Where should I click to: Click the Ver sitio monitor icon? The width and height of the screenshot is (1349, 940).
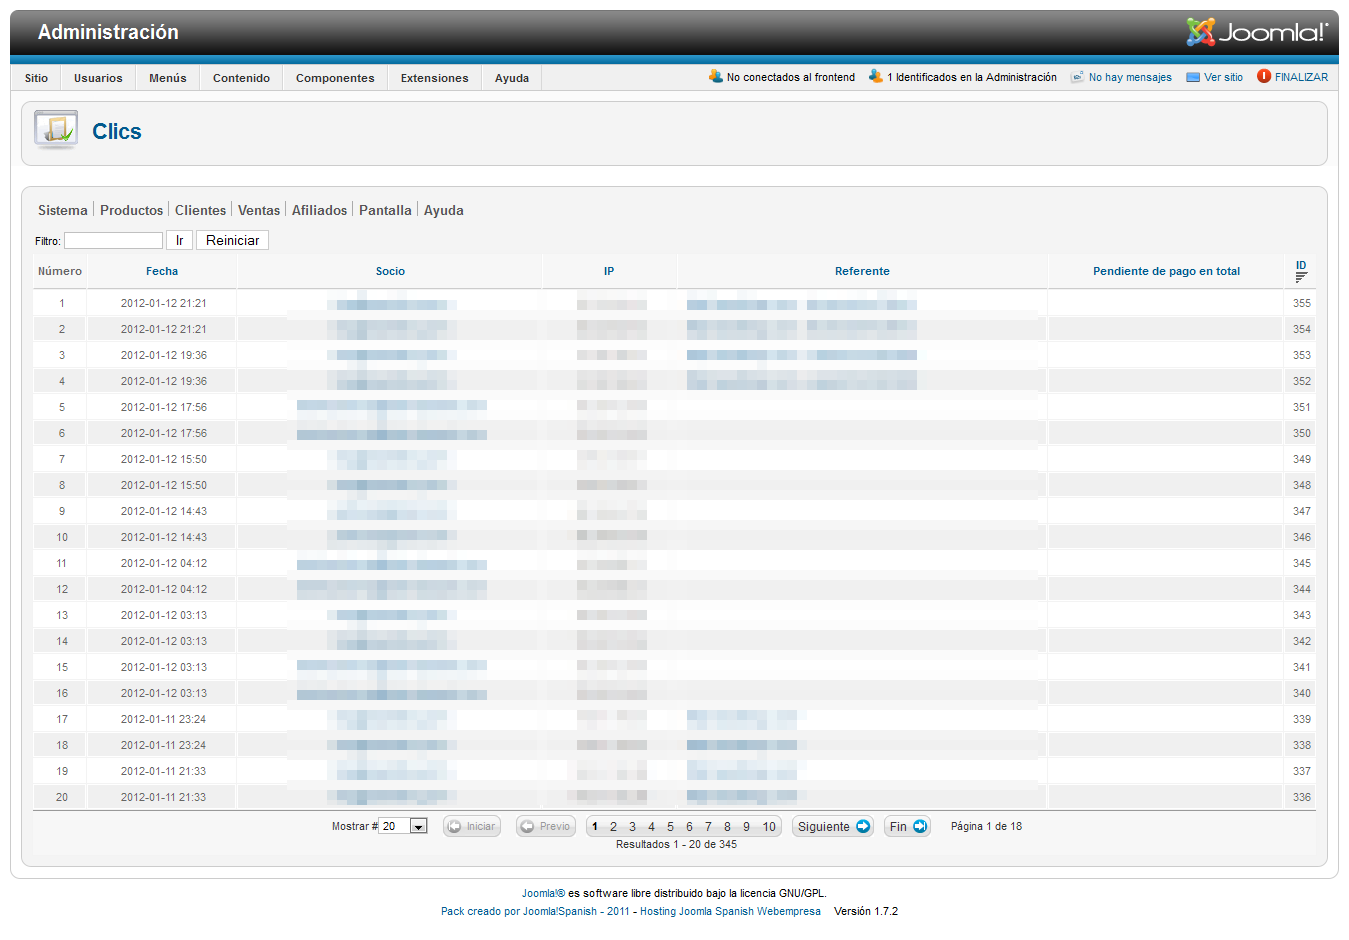tap(1193, 77)
